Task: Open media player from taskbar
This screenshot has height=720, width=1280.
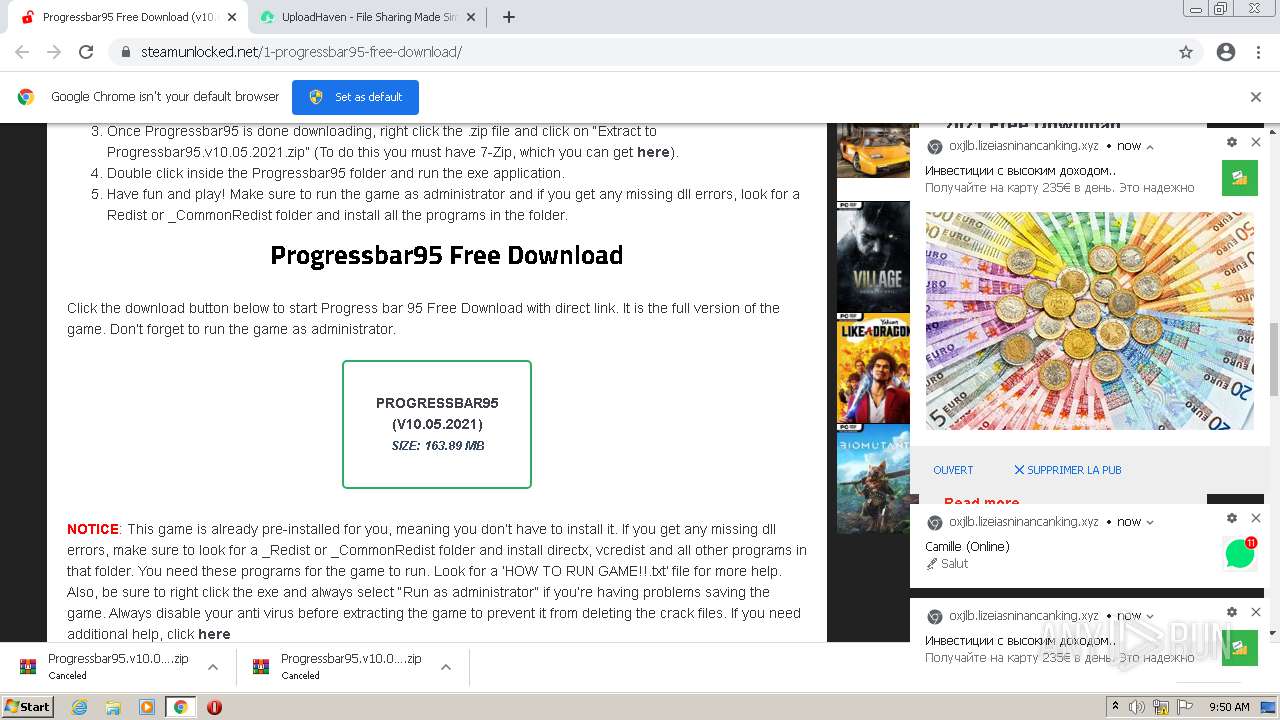Action: [147, 707]
